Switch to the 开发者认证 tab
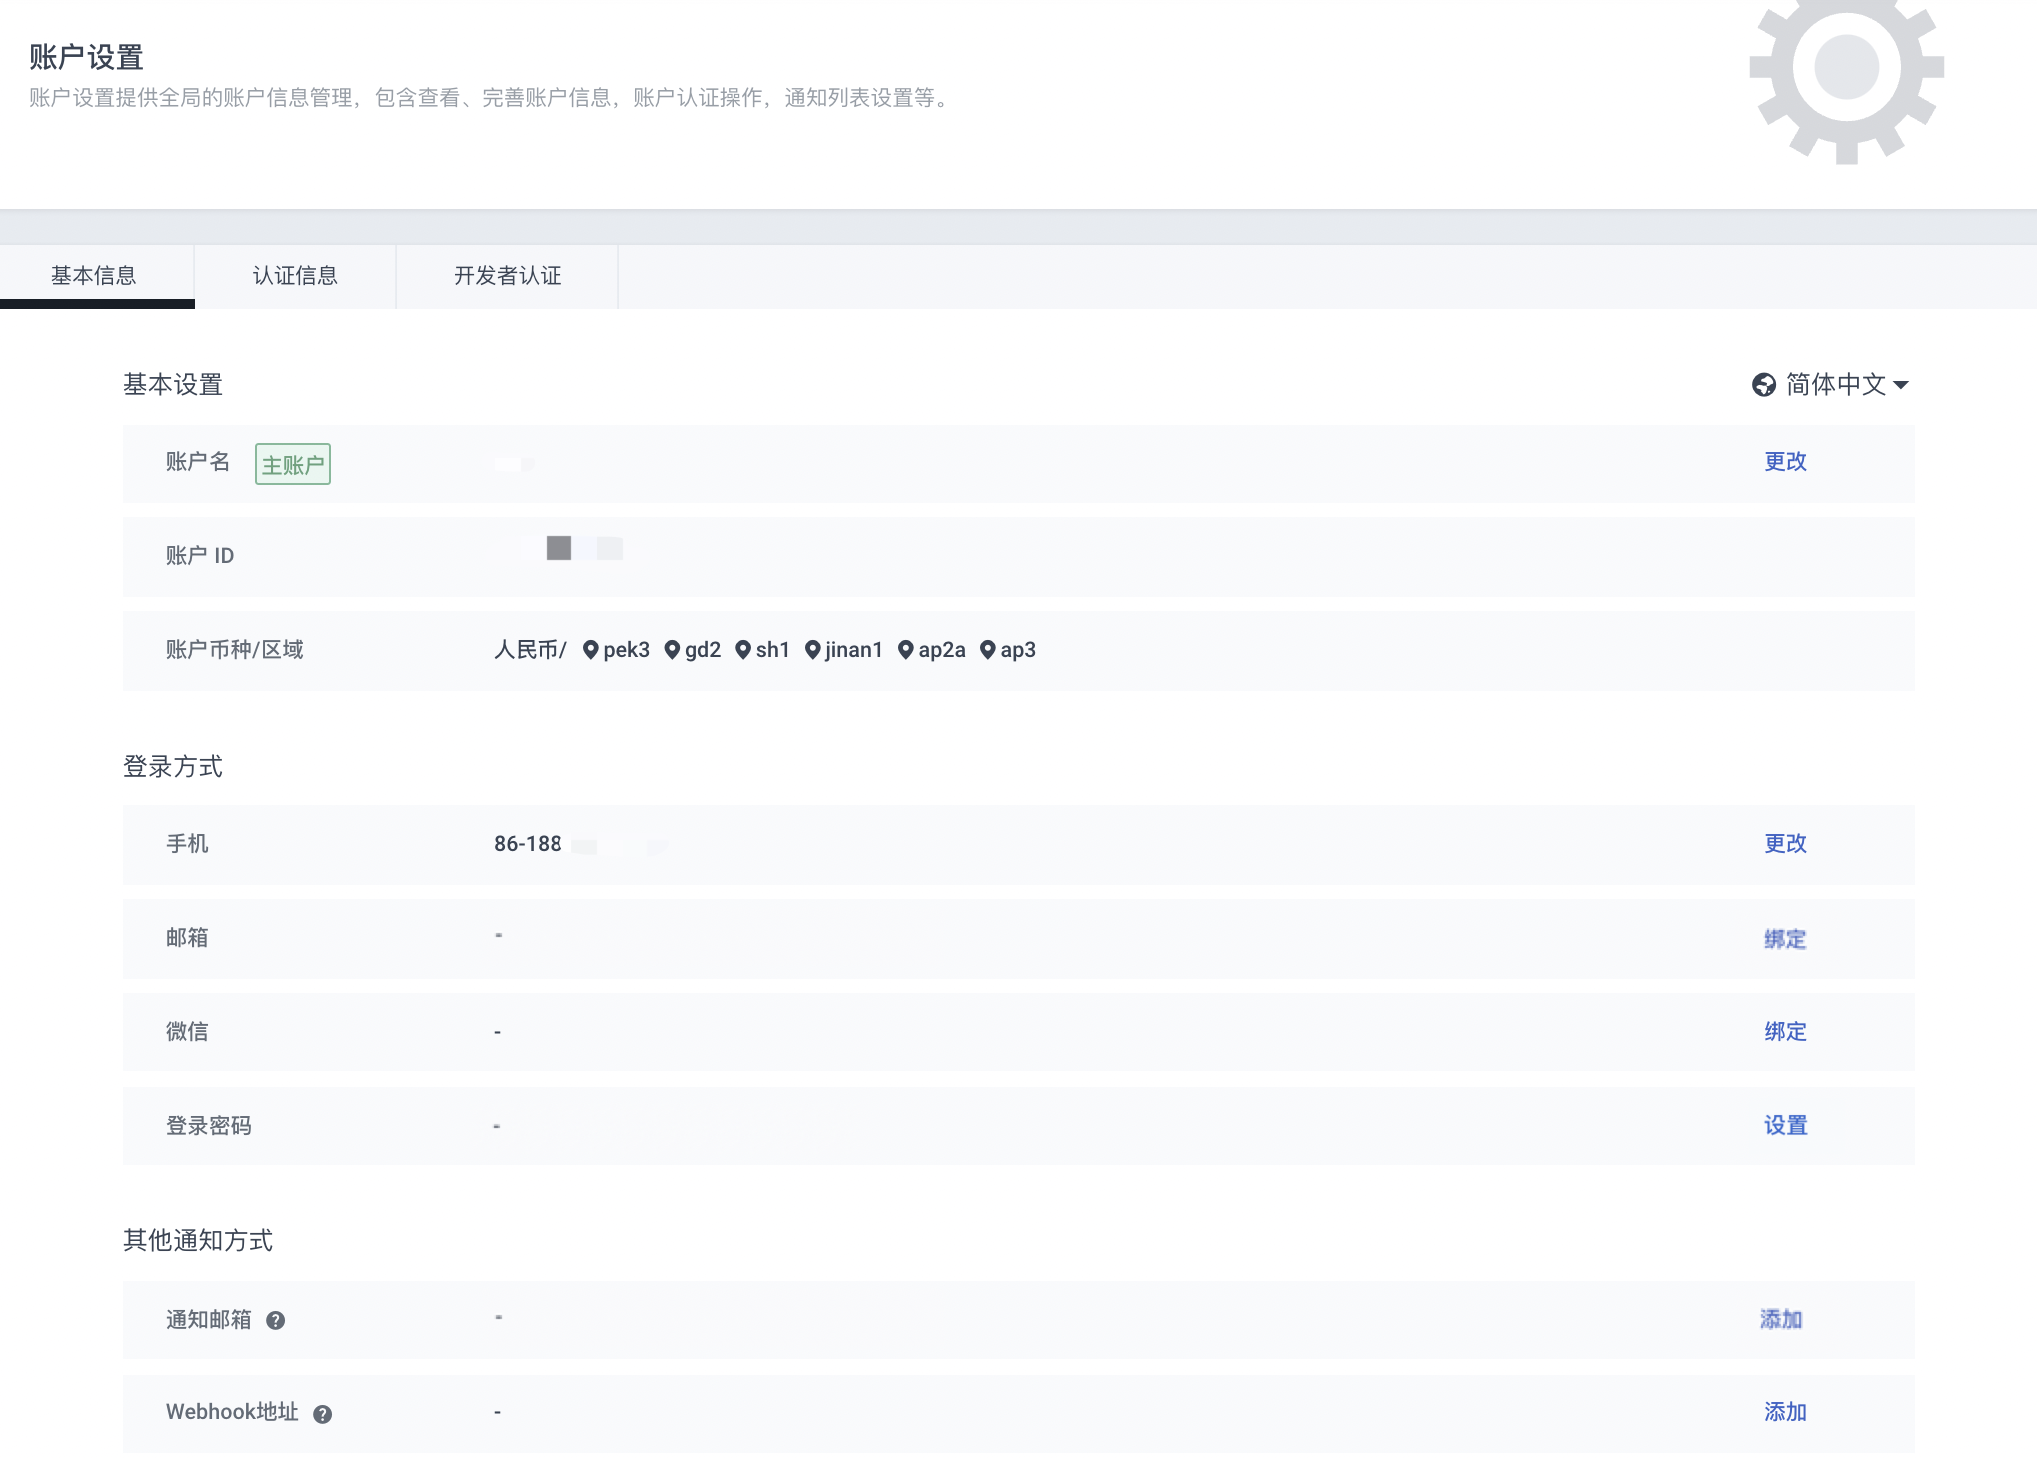 pos(508,275)
